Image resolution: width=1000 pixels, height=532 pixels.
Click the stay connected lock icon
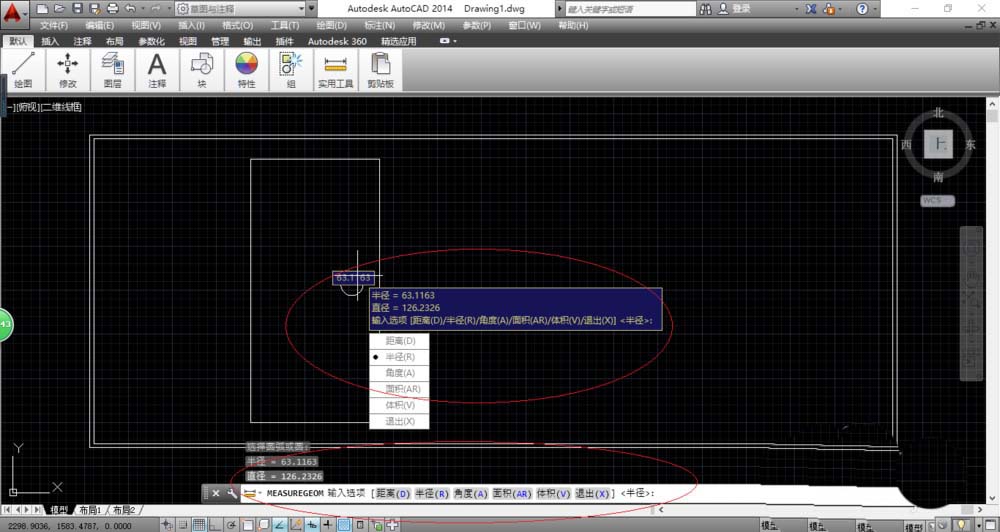tap(829, 9)
